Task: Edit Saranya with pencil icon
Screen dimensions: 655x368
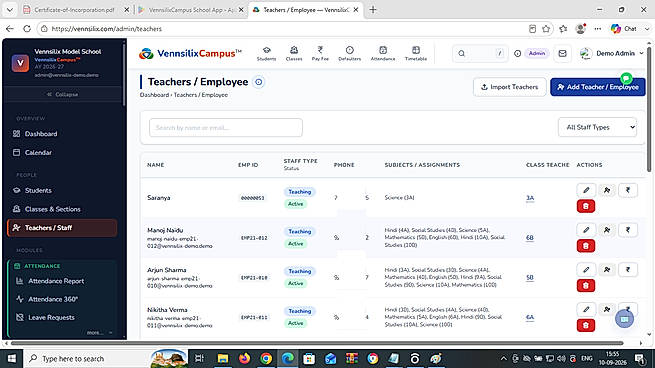Action: [586, 190]
